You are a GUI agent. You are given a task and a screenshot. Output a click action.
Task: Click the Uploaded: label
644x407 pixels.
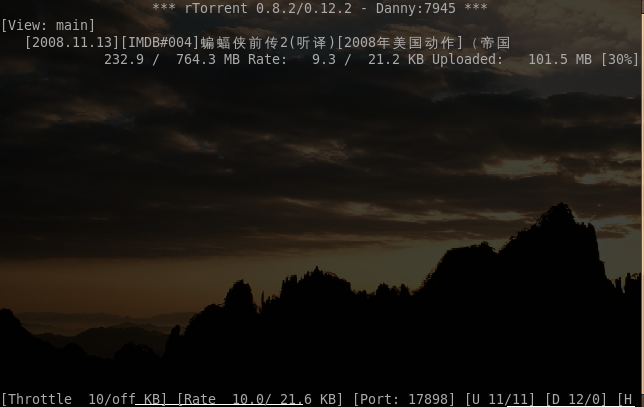(x=467, y=60)
